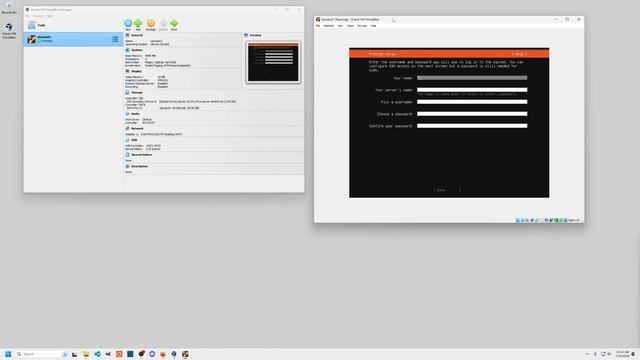Open the Windows Start menu
This screenshot has width=640, height=360.
[8, 354]
